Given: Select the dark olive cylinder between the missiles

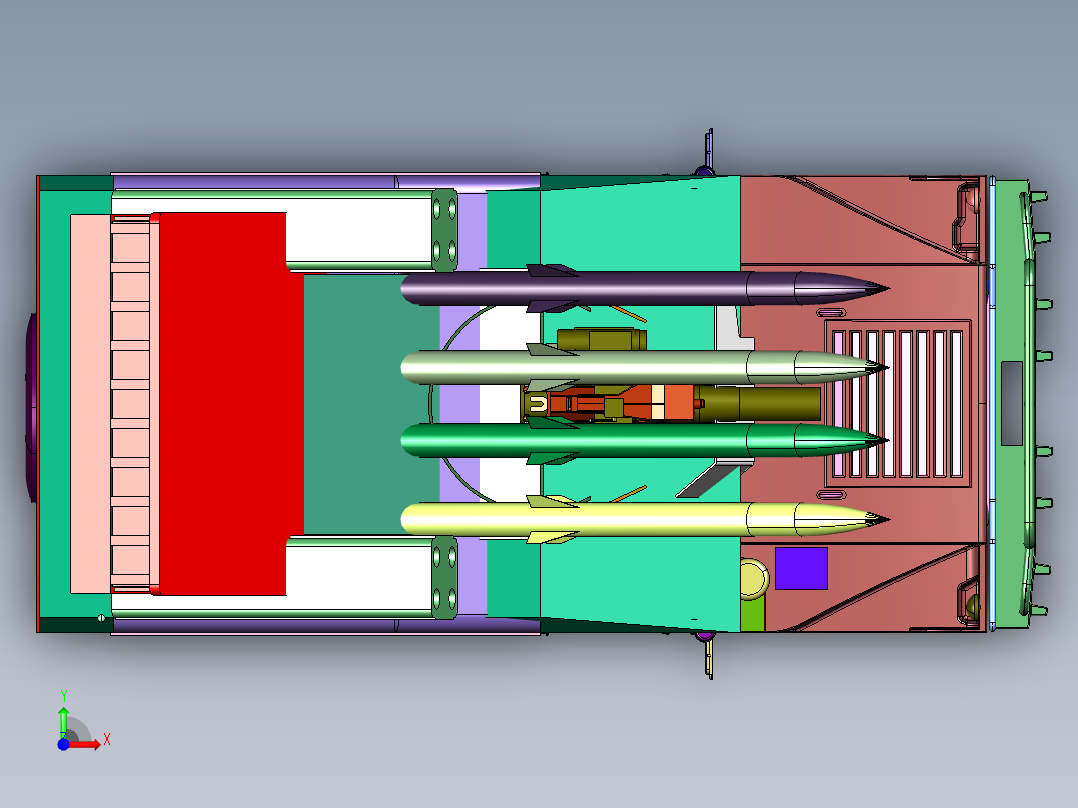Looking at the screenshot, I should point(760,404).
